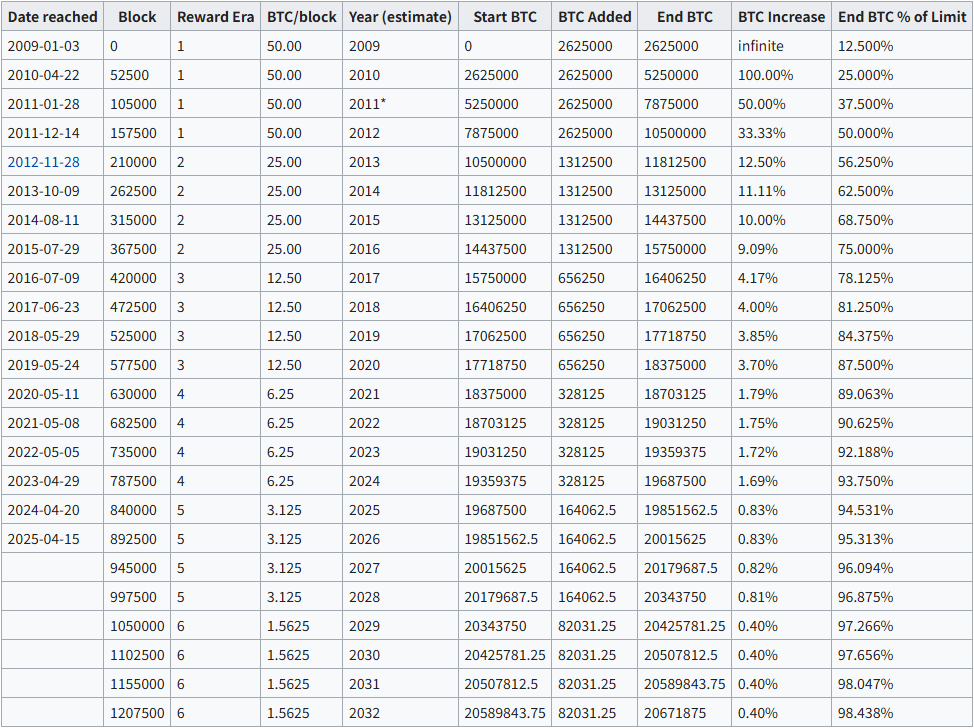This screenshot has height=728, width=974.
Task: Click the 98.438% of limit cell
Action: click(866, 713)
